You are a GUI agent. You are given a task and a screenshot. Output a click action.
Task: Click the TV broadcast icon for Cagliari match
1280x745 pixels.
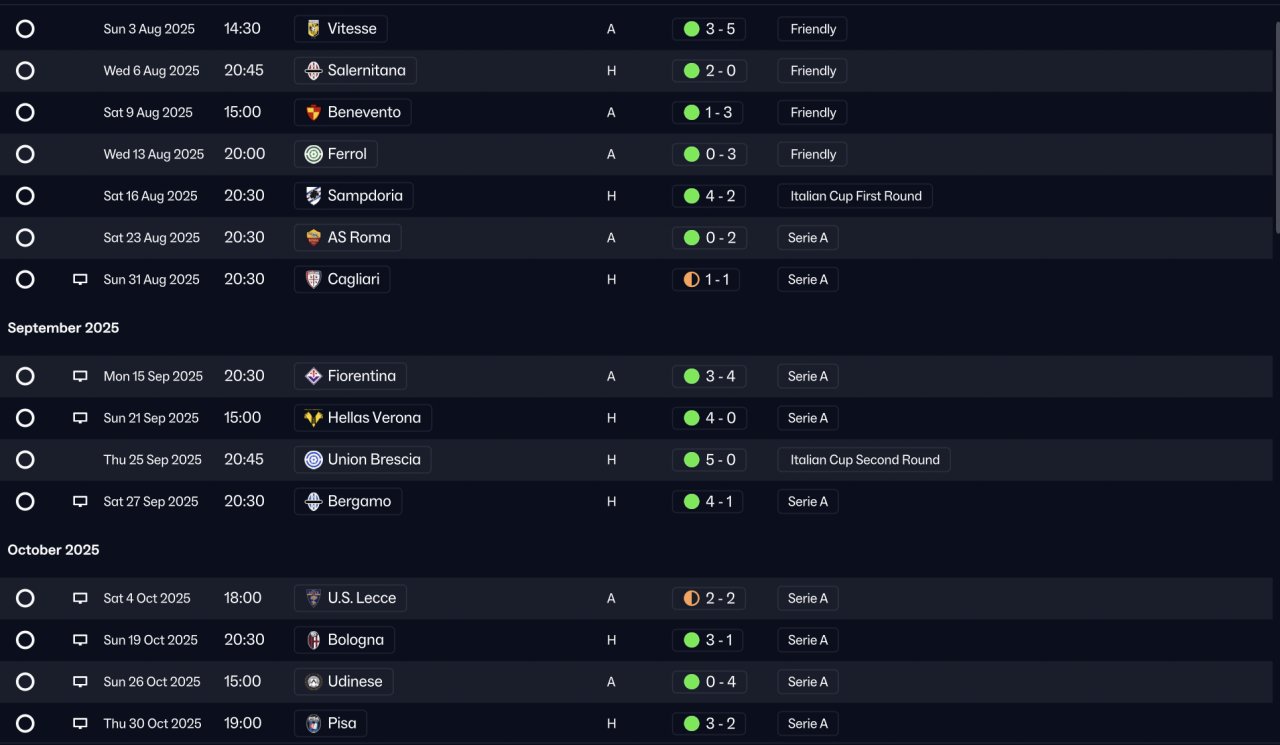80,280
